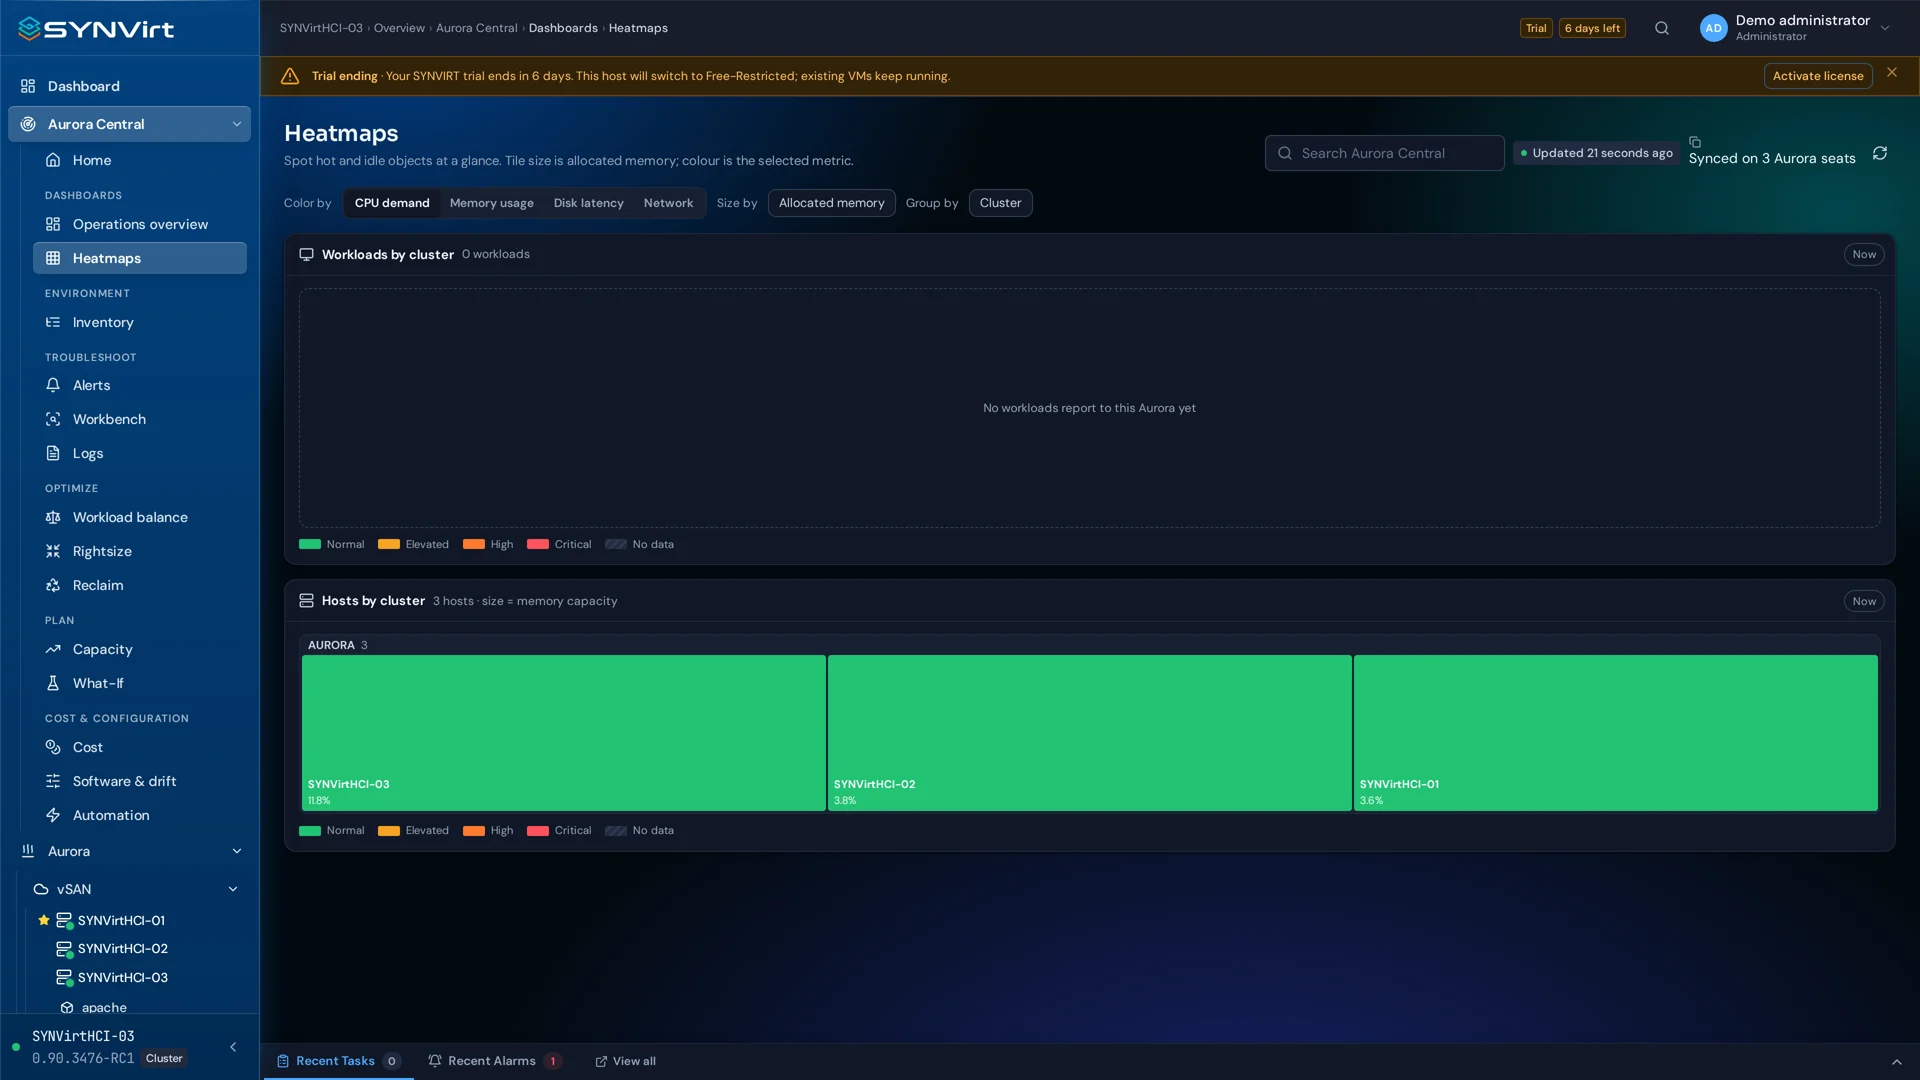Click the Activate license button
Image resolution: width=1920 pixels, height=1080 pixels.
[1817, 76]
